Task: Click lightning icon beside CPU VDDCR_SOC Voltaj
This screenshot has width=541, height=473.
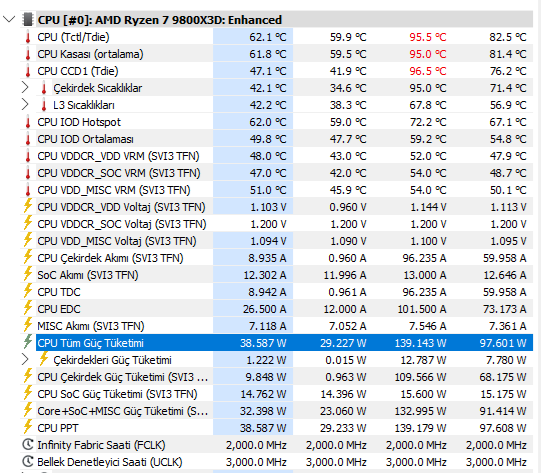Action: 28,223
